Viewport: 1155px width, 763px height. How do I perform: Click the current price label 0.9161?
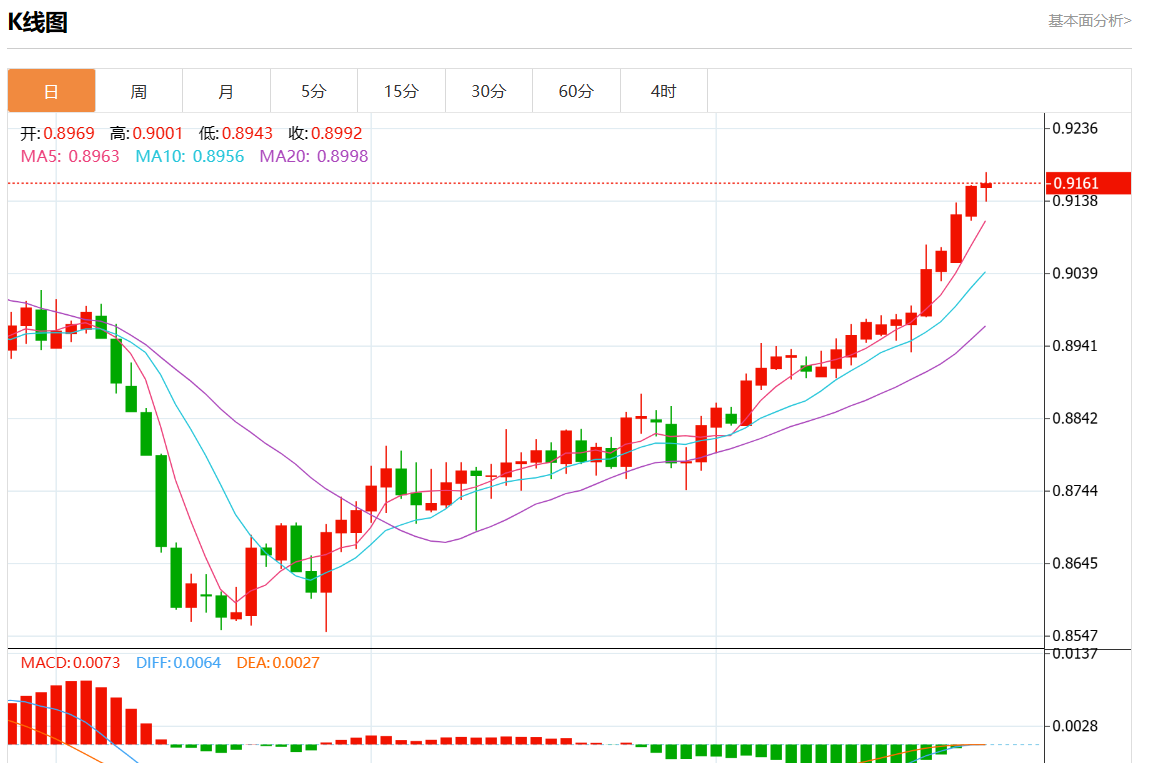[1088, 183]
